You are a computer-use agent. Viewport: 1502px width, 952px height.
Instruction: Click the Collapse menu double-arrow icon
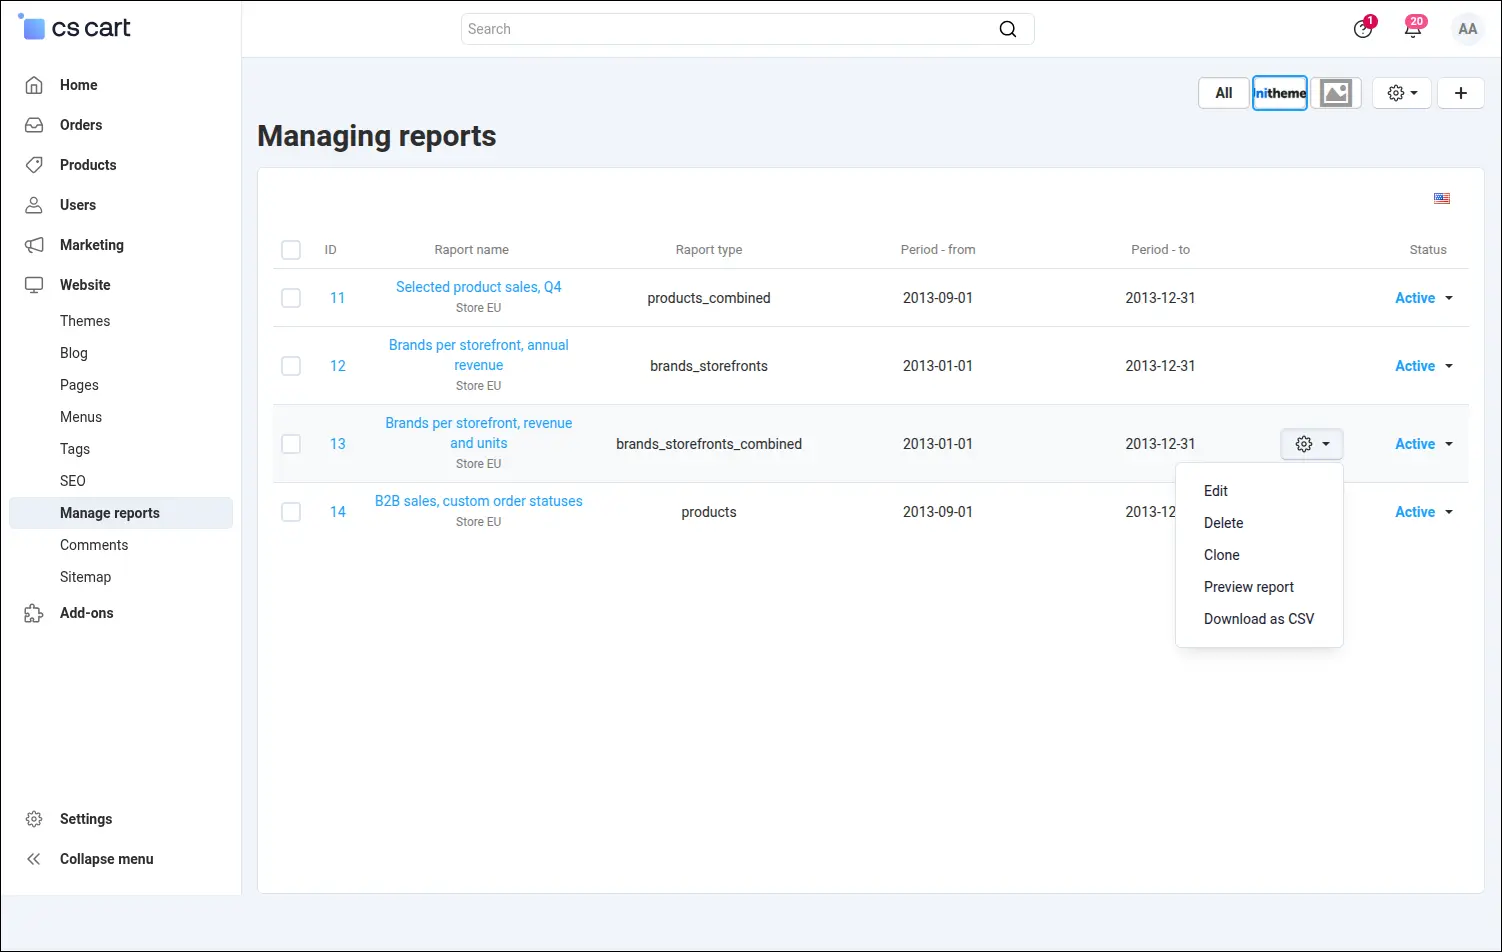(34, 859)
